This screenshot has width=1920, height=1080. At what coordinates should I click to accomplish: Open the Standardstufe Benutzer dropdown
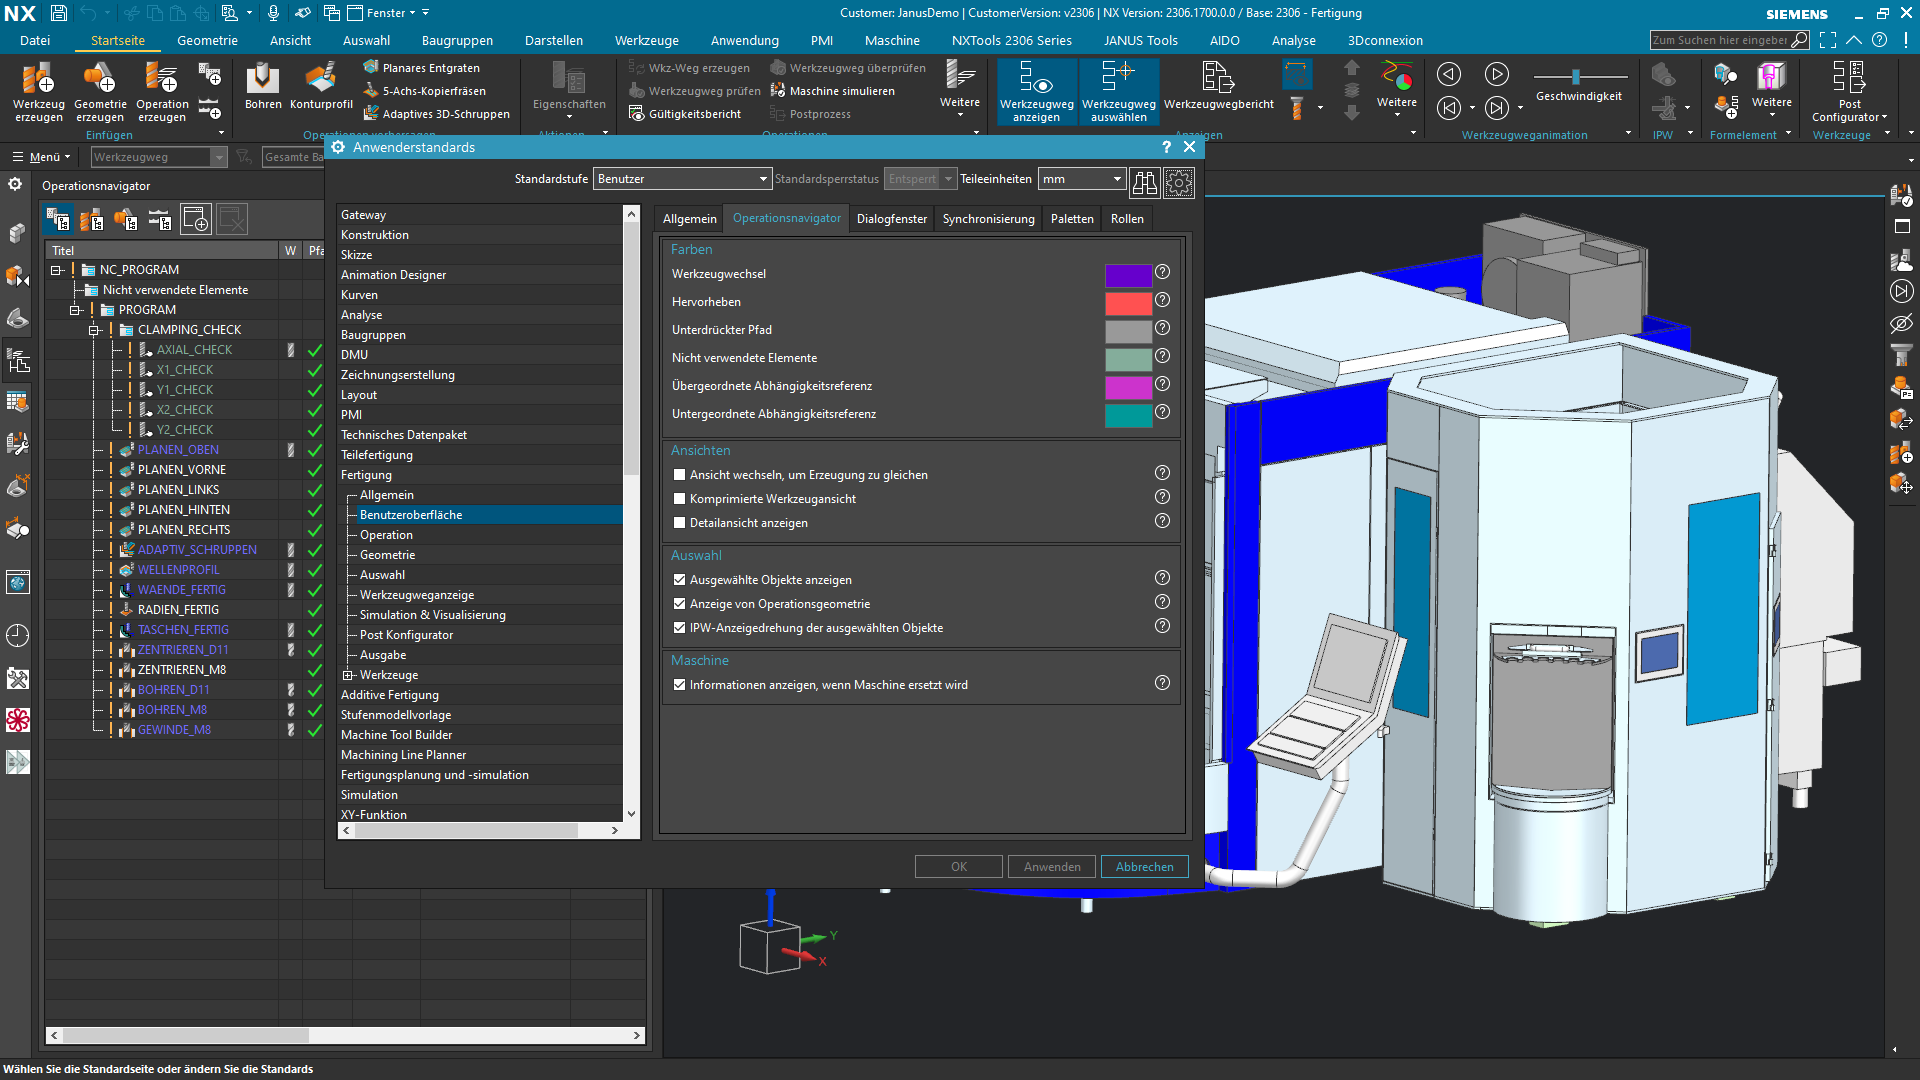[682, 179]
